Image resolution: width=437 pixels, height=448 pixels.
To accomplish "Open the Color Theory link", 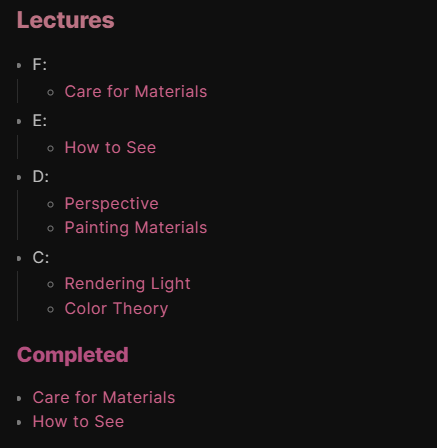I will tap(116, 308).
